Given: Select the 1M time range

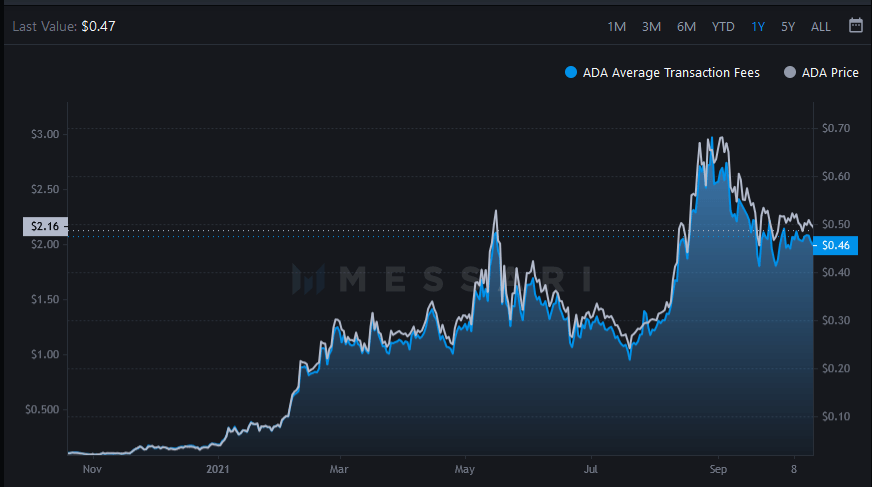Looking at the screenshot, I should (617, 26).
